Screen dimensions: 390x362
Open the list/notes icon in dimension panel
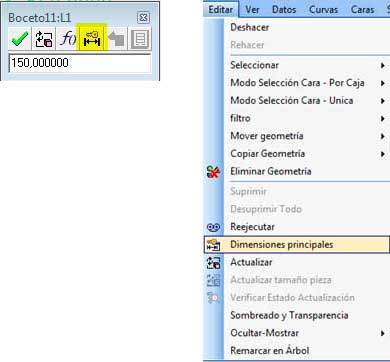[140, 39]
